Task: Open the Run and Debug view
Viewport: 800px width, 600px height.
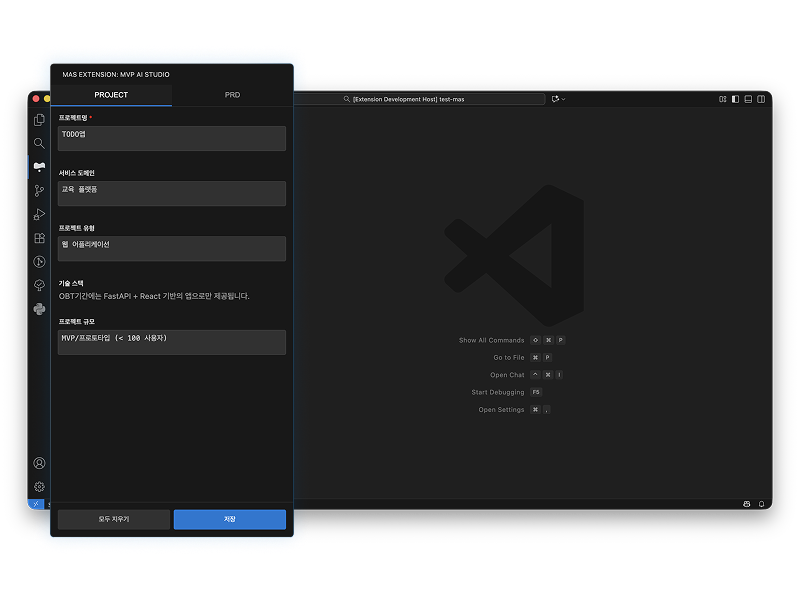Action: [x=38, y=213]
